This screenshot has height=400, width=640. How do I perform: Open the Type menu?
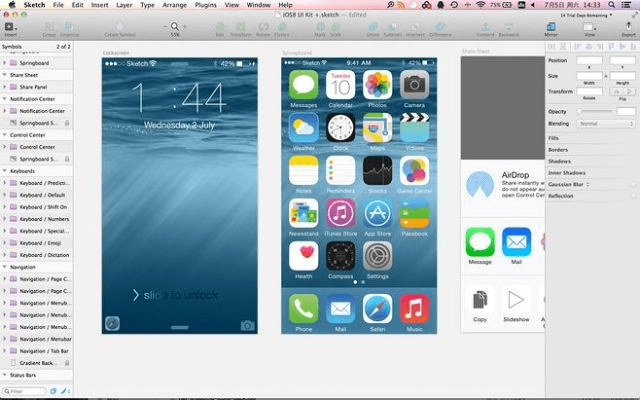tap(147, 5)
